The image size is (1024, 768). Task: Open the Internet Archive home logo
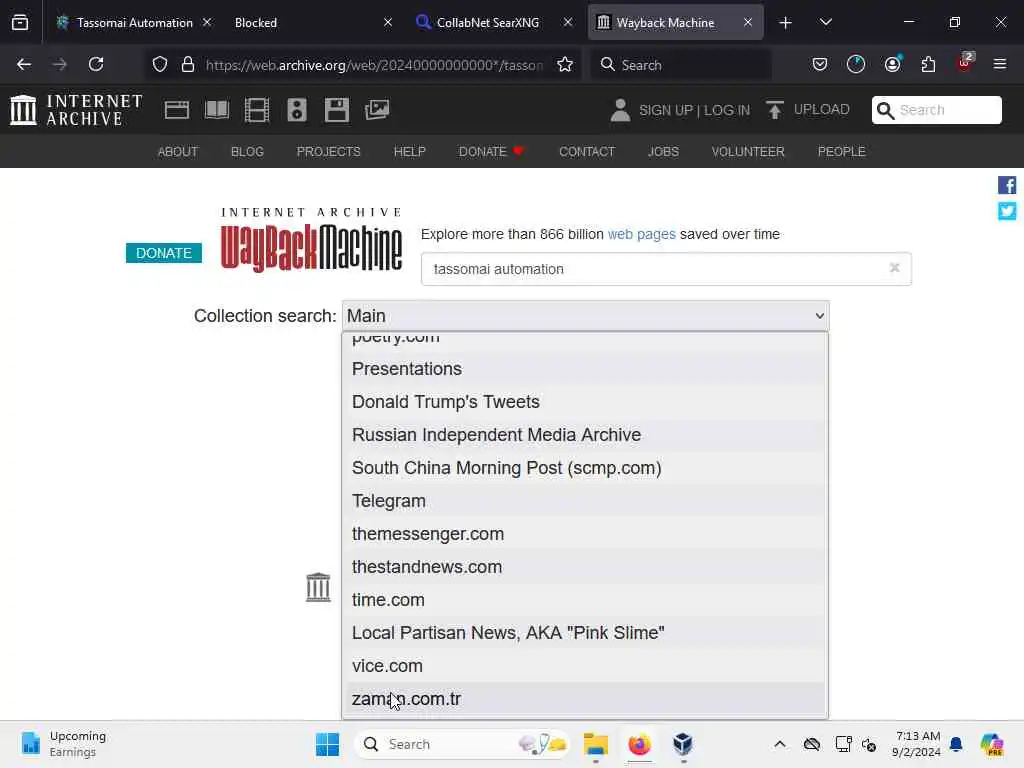[76, 110]
